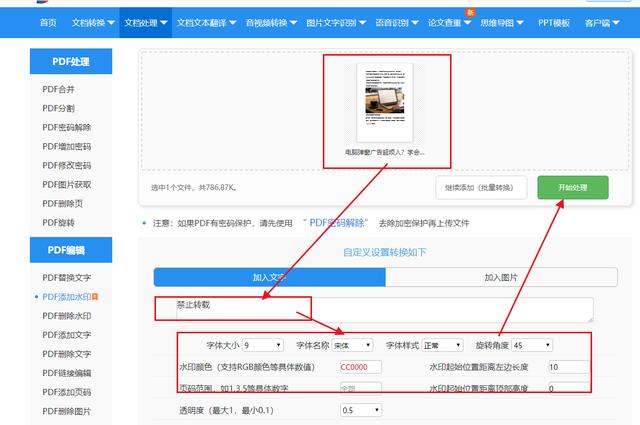The height and width of the screenshot is (425, 640).
Task: Expand the 语音识别 menu
Action: click(397, 23)
